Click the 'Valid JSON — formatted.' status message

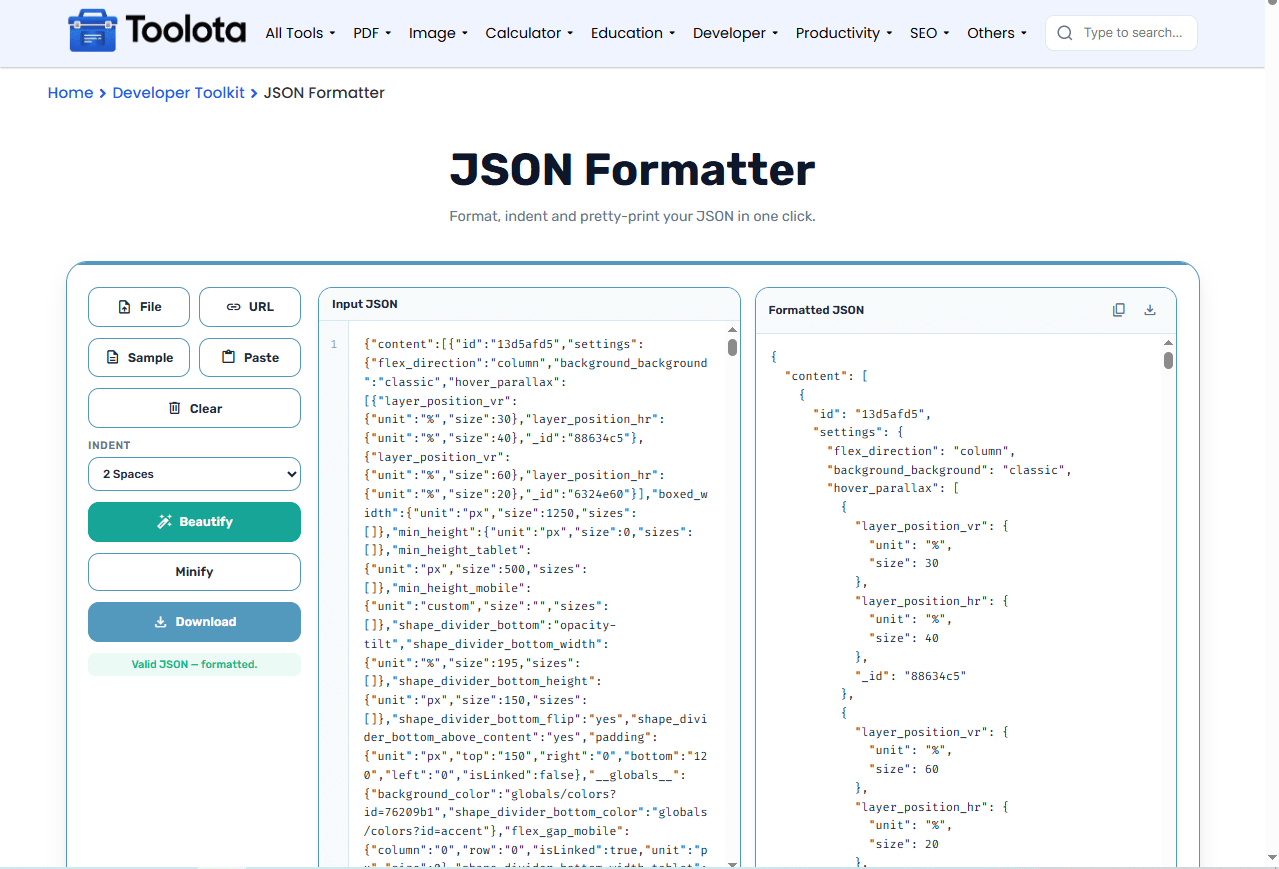[194, 664]
